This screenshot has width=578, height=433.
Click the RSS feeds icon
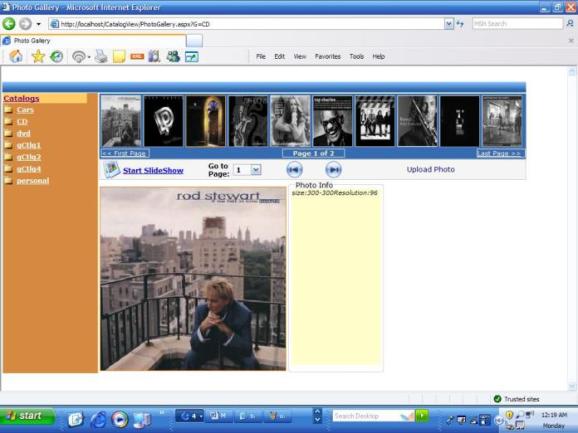click(x=79, y=56)
